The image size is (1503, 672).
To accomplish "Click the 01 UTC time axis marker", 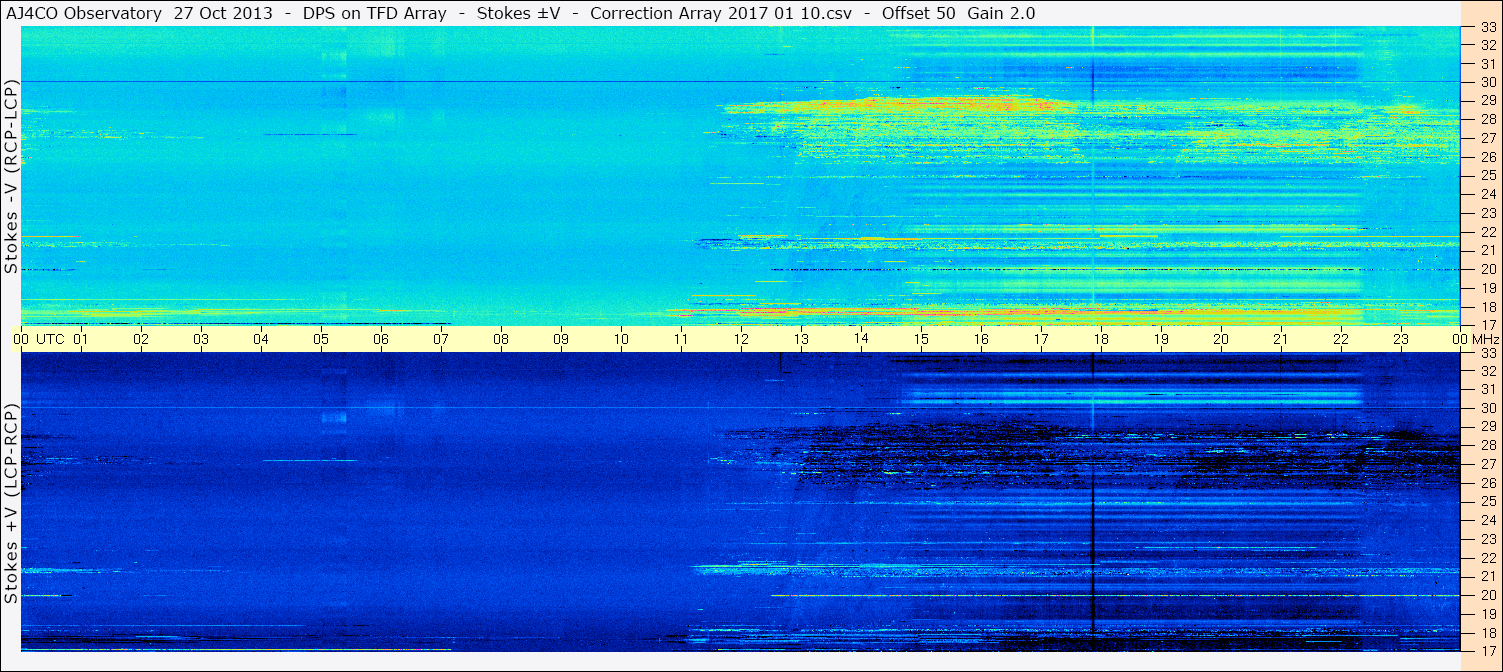I will 81,339.
